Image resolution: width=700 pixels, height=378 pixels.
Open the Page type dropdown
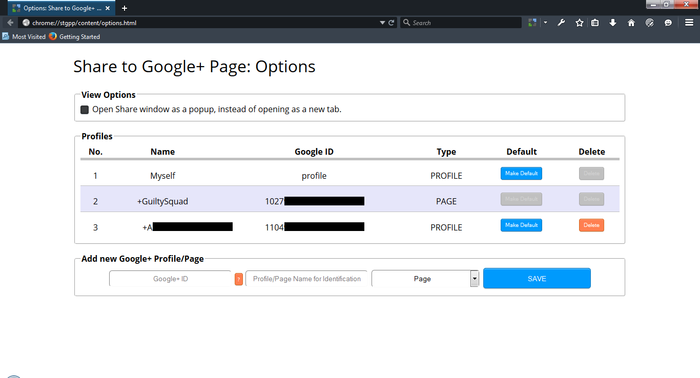point(425,278)
